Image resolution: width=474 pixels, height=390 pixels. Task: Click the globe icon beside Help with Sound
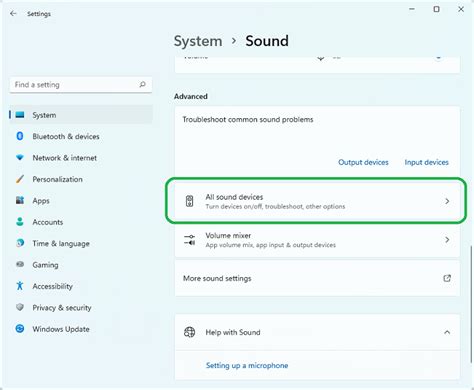tap(189, 332)
